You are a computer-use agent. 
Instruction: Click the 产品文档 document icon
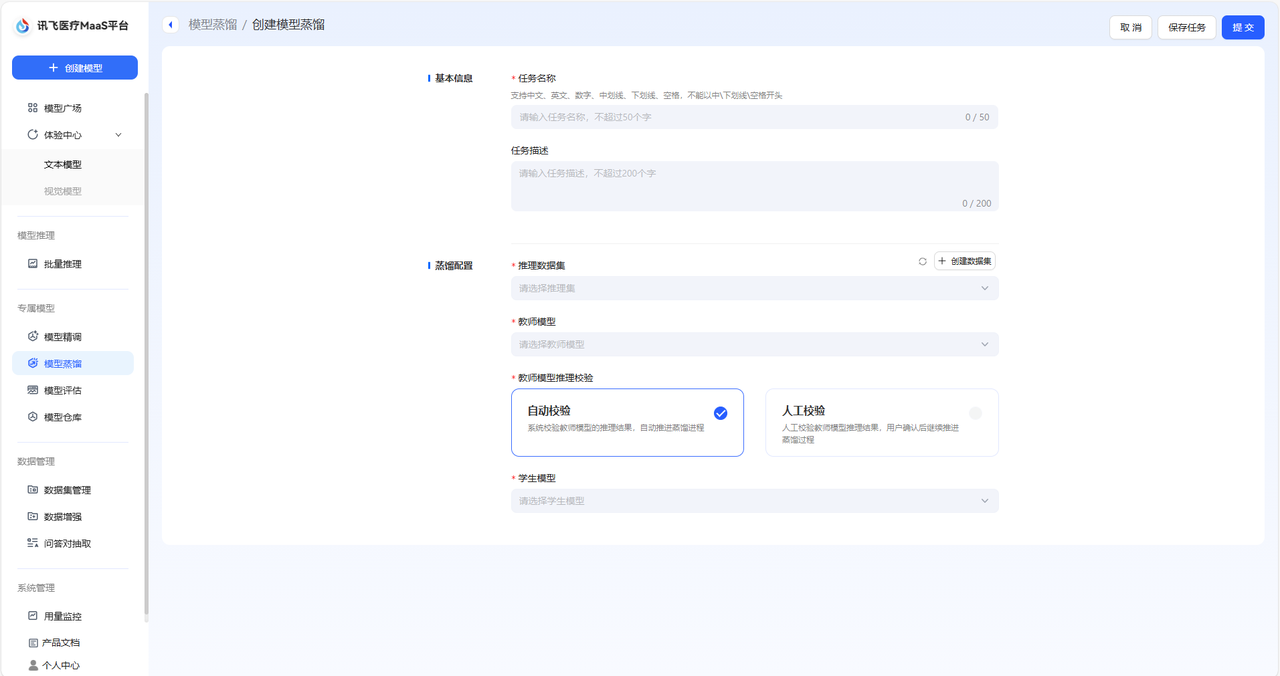[33, 643]
